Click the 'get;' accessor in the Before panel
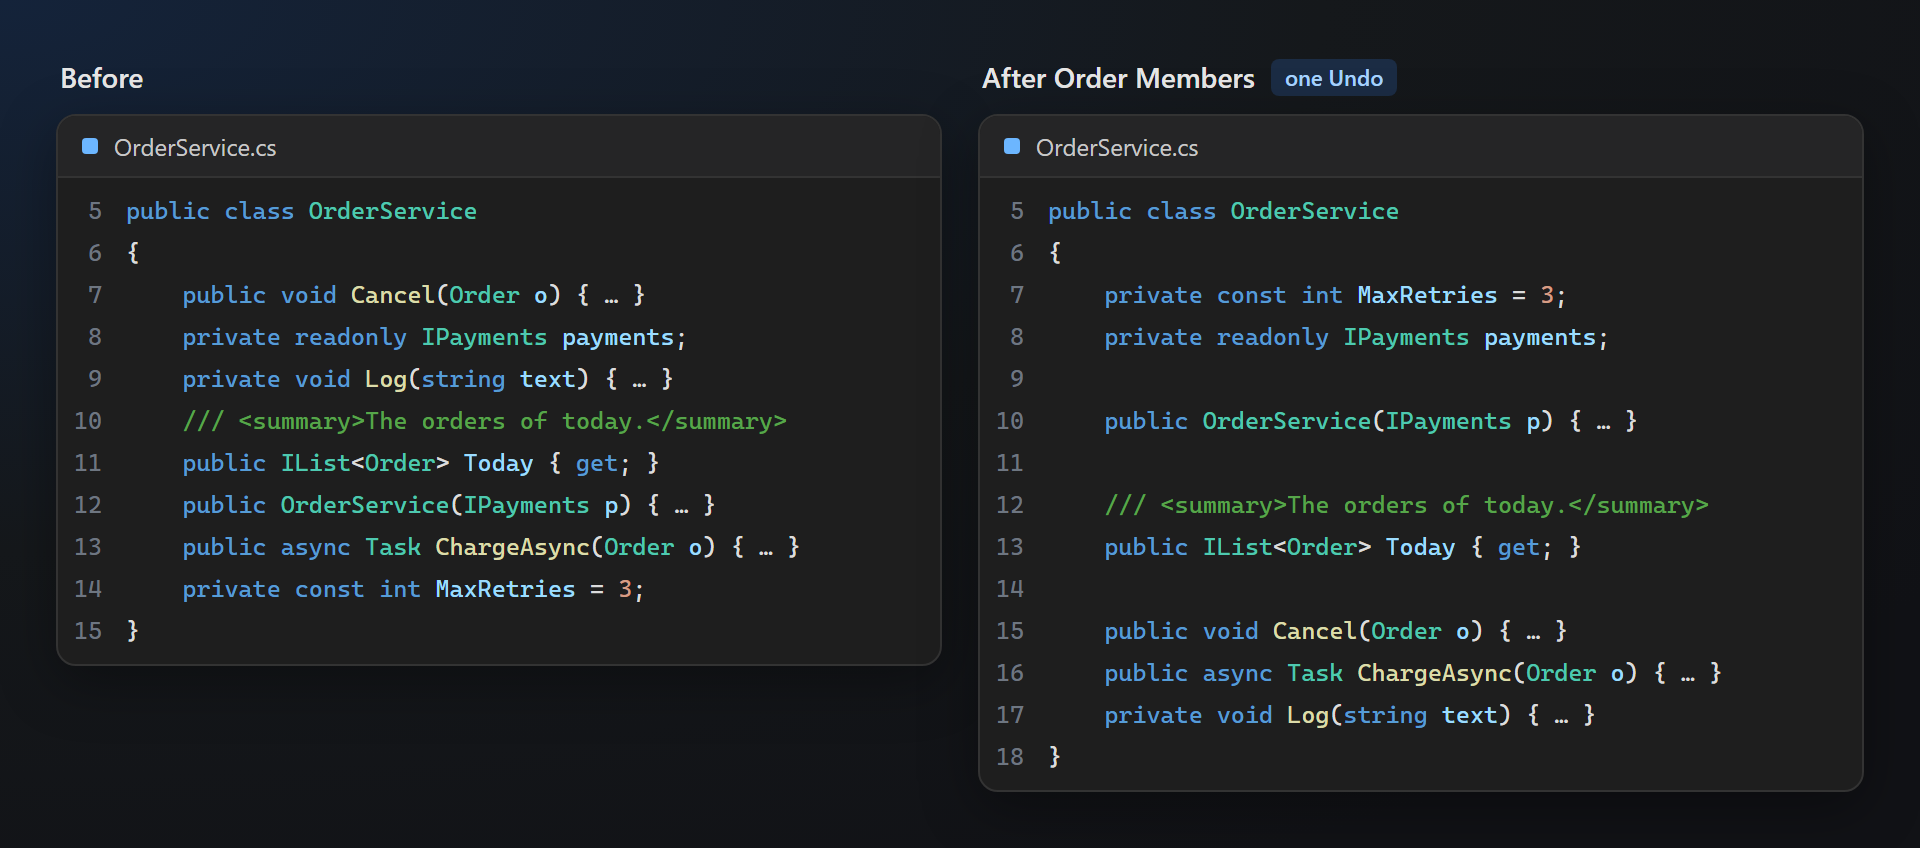This screenshot has height=848, width=1920. coord(603,464)
